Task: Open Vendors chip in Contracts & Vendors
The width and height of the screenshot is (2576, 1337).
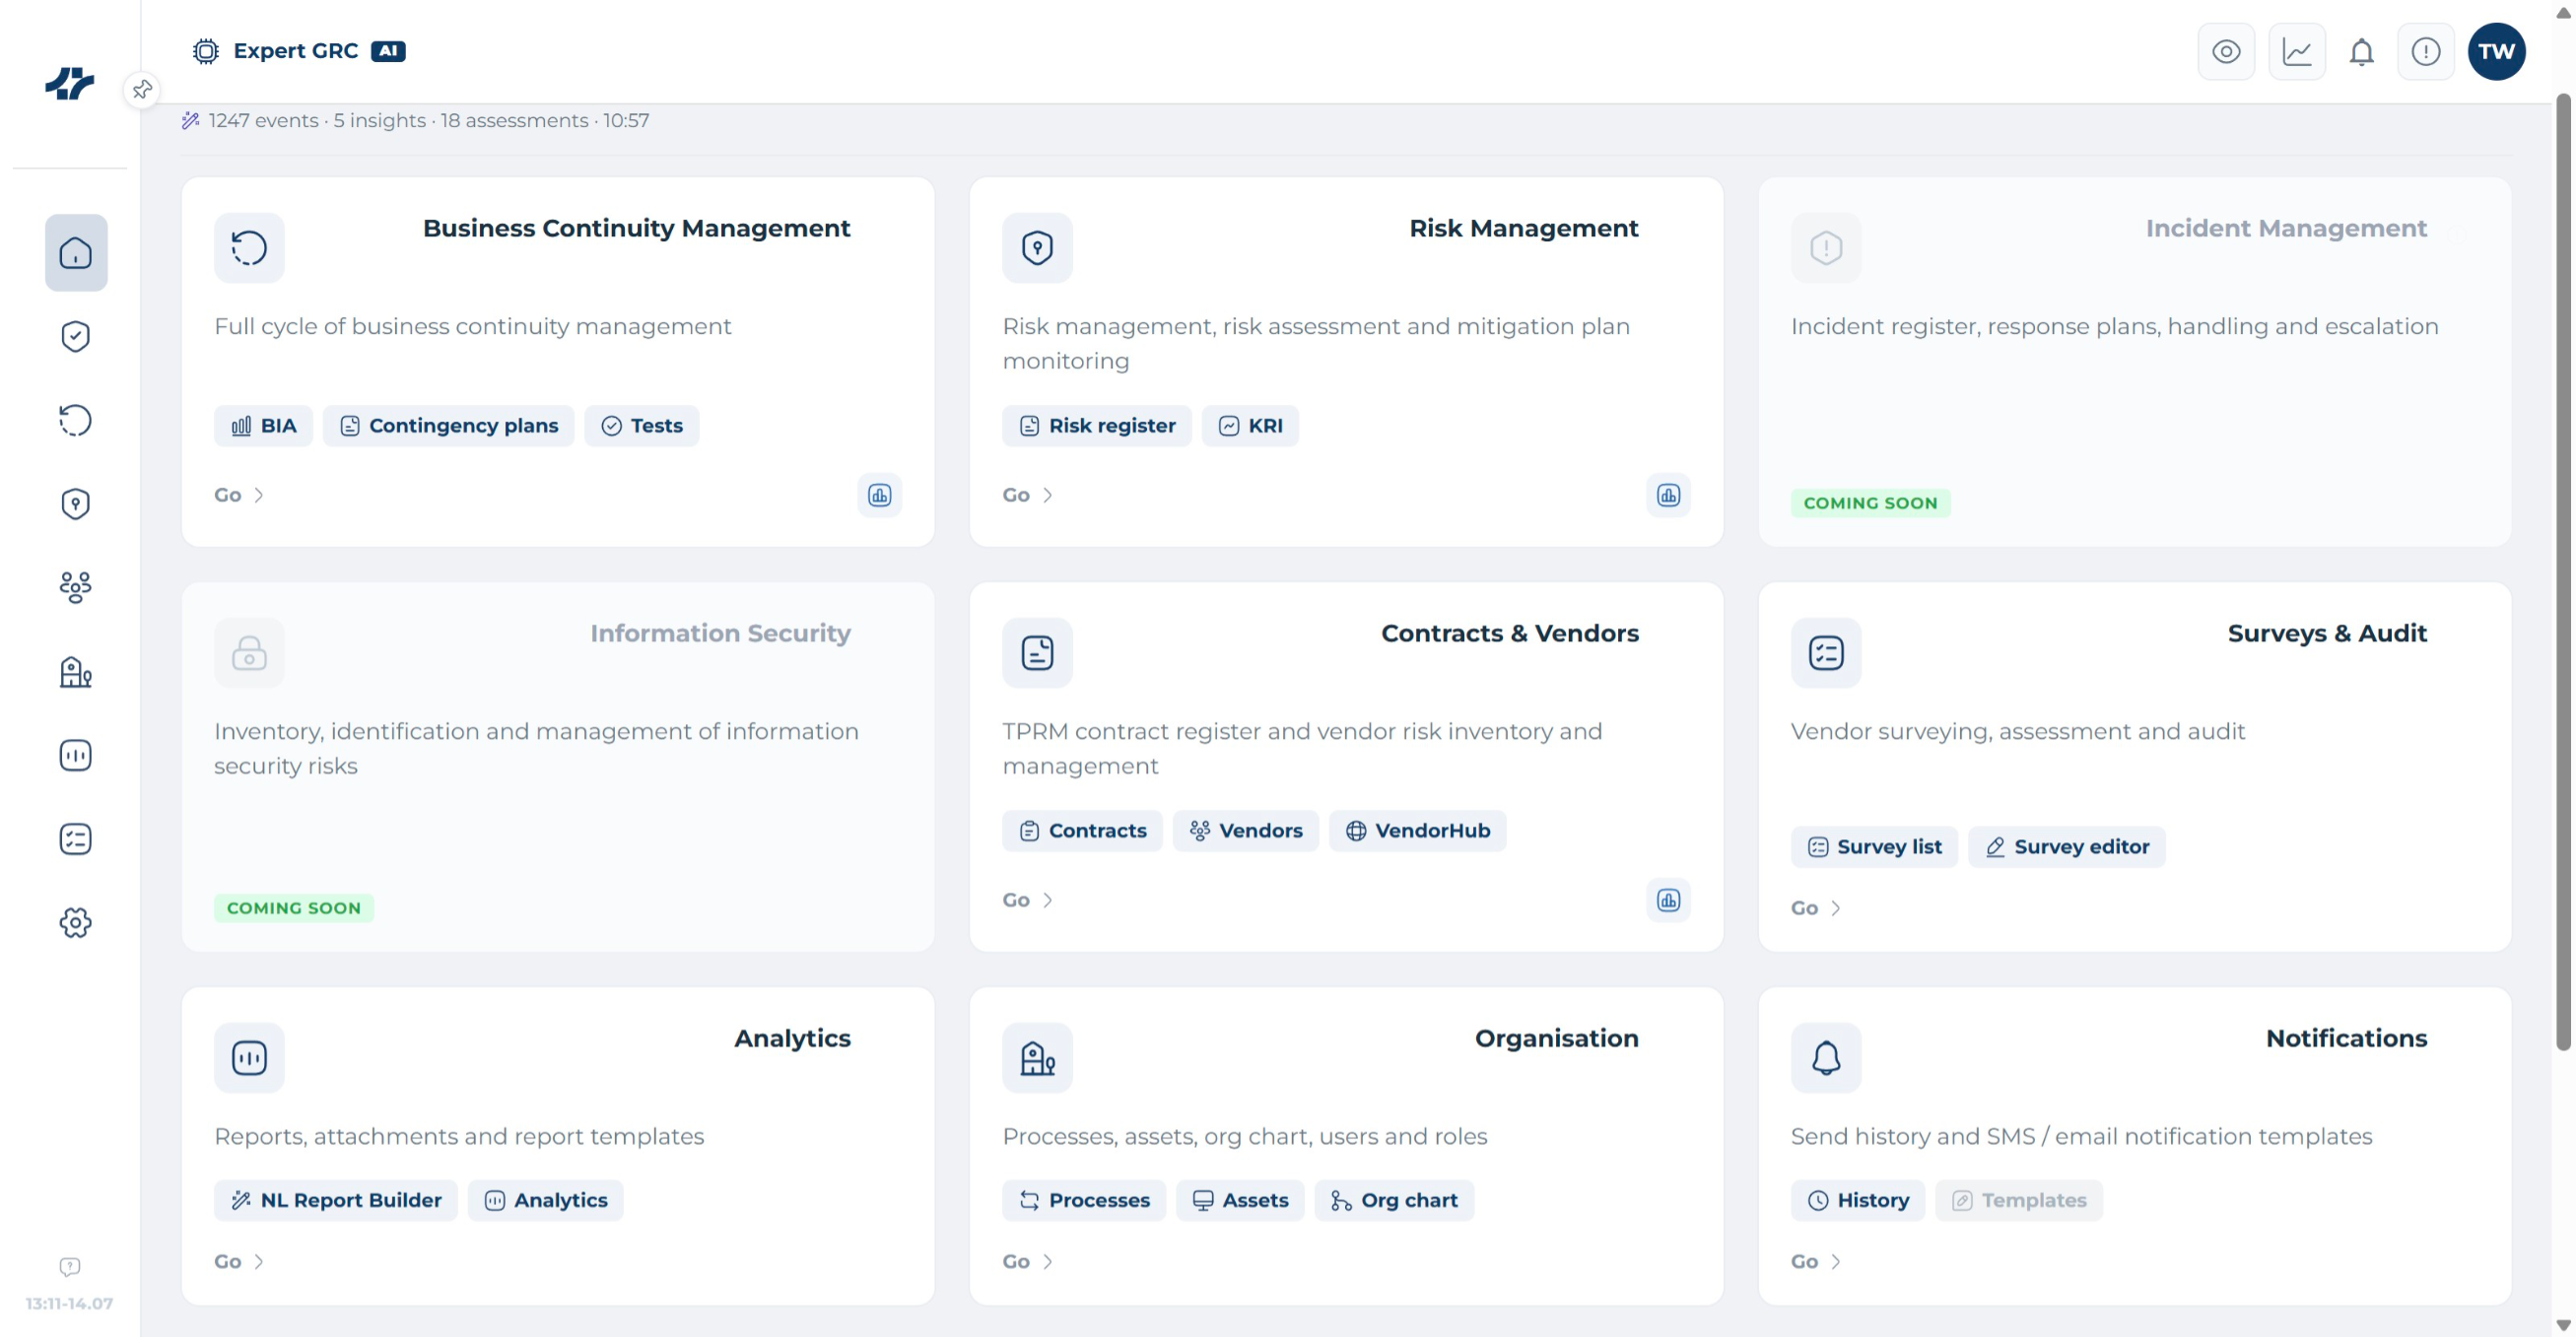Action: click(1245, 831)
